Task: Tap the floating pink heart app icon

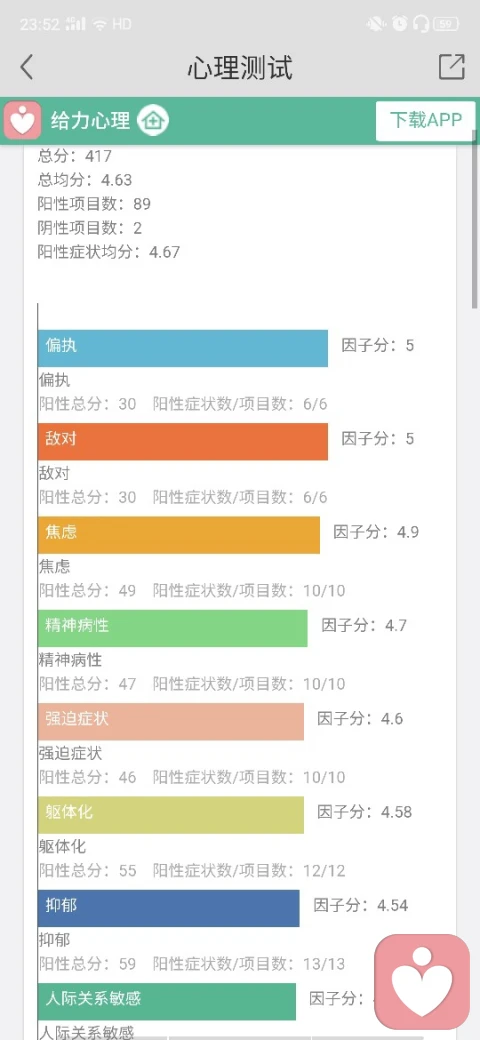Action: (x=422, y=982)
